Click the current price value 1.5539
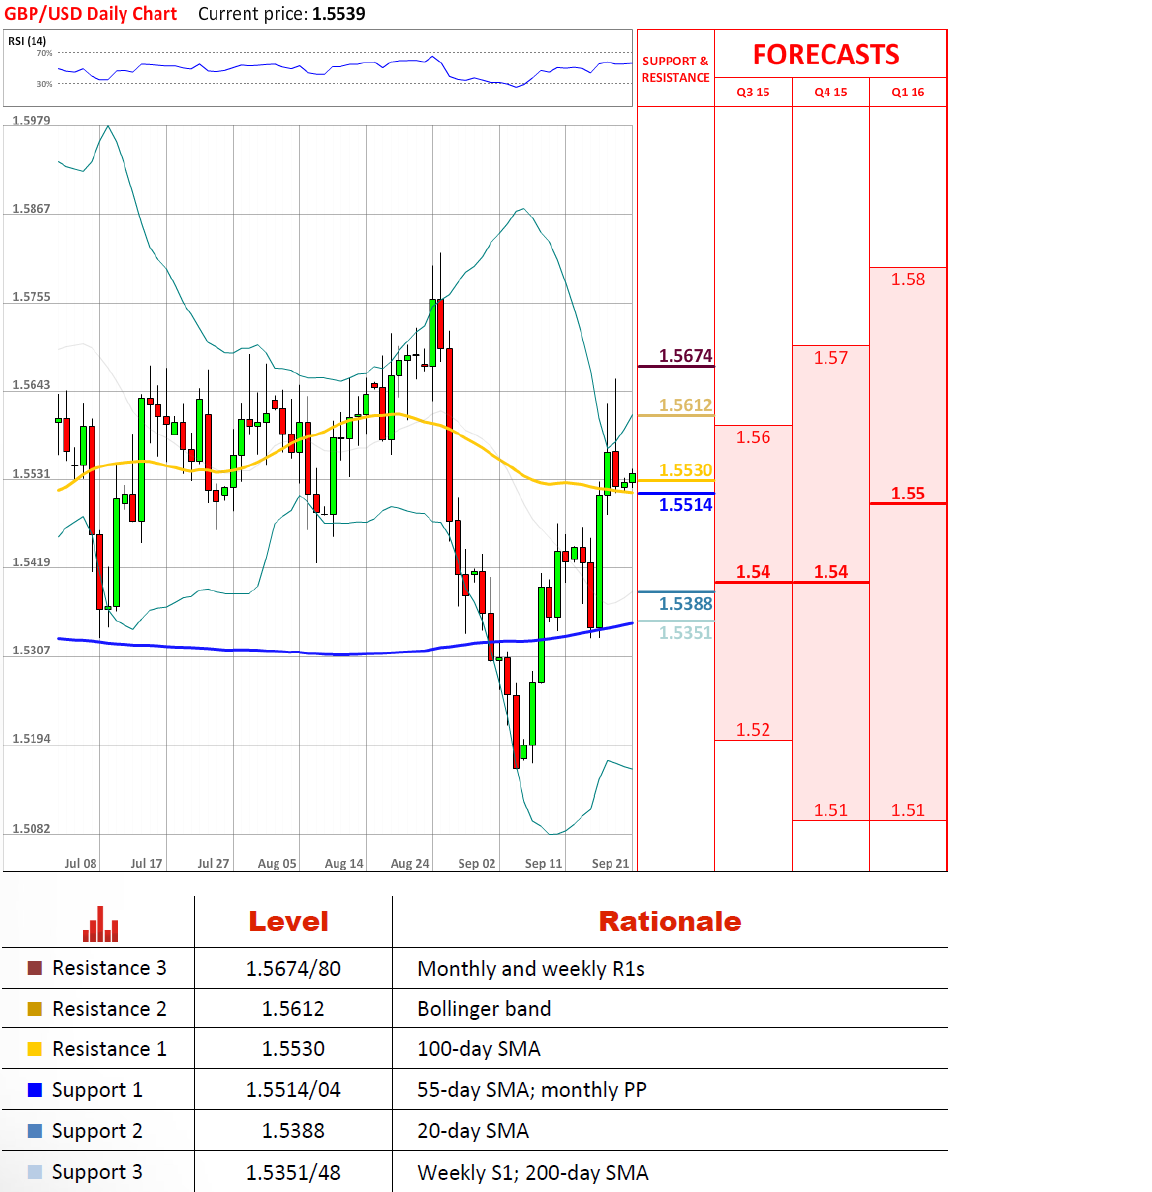The height and width of the screenshot is (1192, 1152). (x=338, y=14)
